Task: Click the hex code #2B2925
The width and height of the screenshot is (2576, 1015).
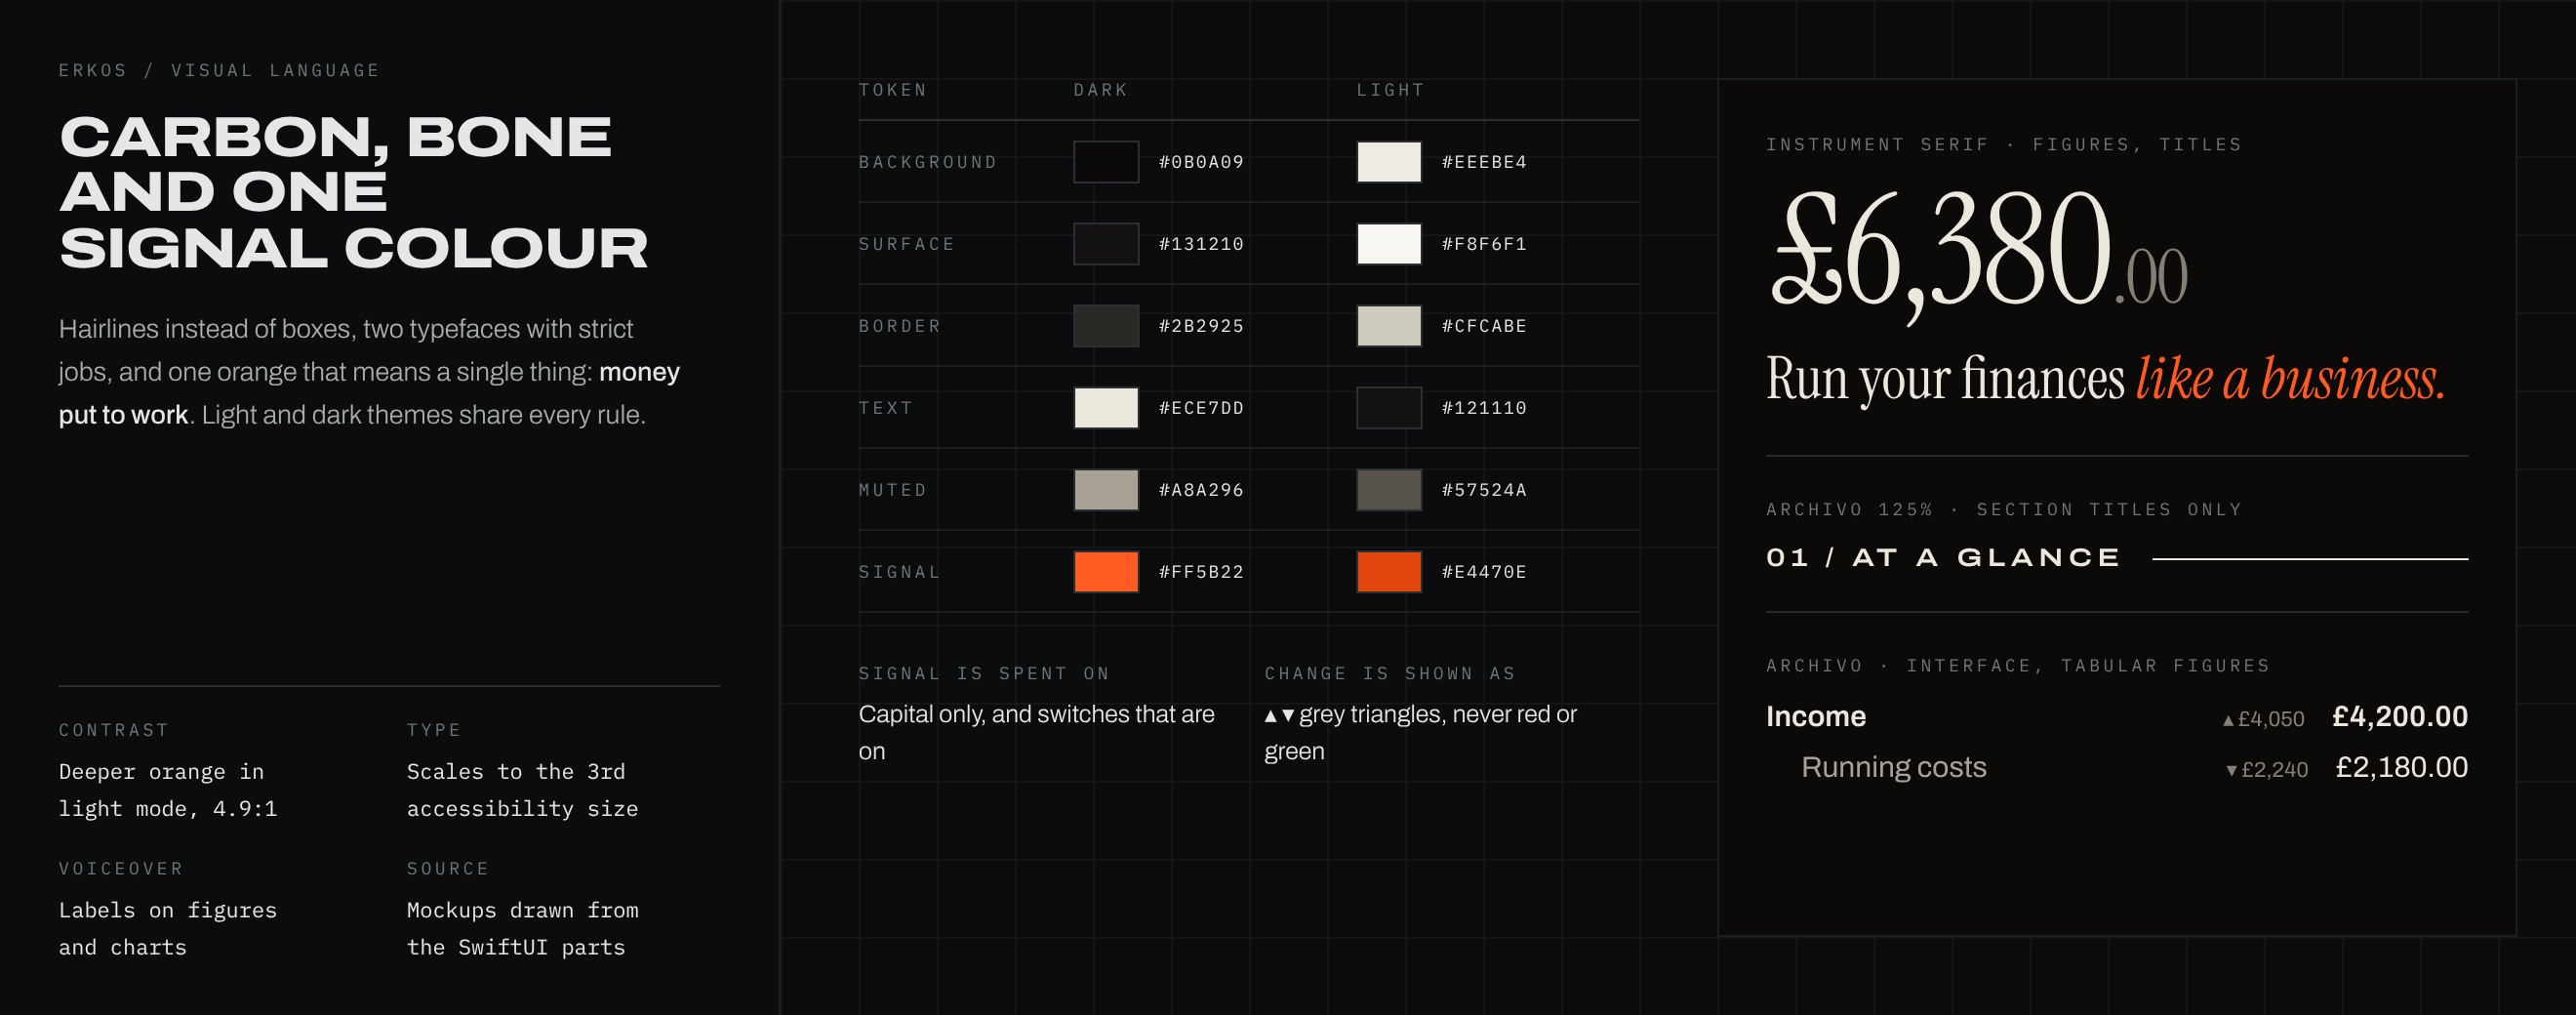Action: (x=1201, y=326)
